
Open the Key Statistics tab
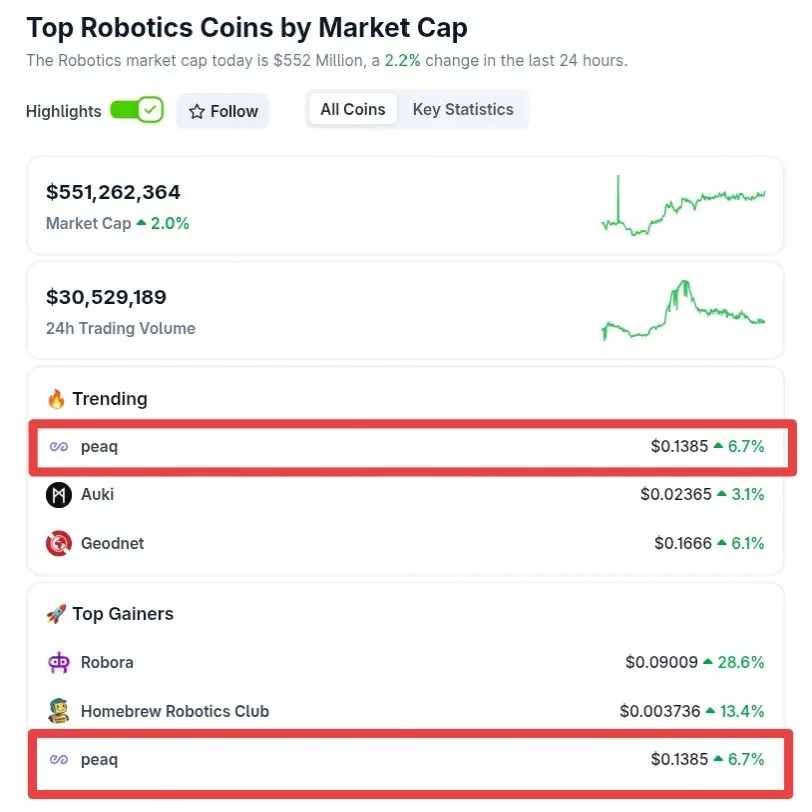[463, 110]
